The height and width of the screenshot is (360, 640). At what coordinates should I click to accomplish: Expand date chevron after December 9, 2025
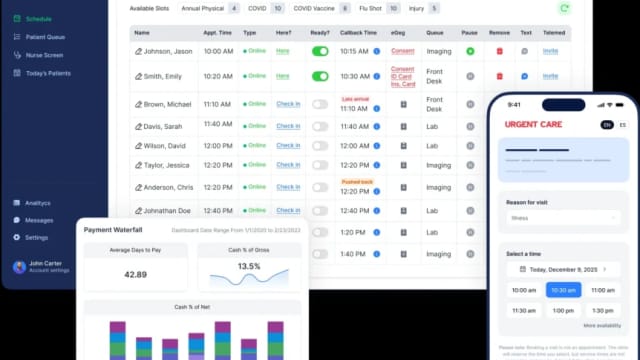[x=605, y=269]
